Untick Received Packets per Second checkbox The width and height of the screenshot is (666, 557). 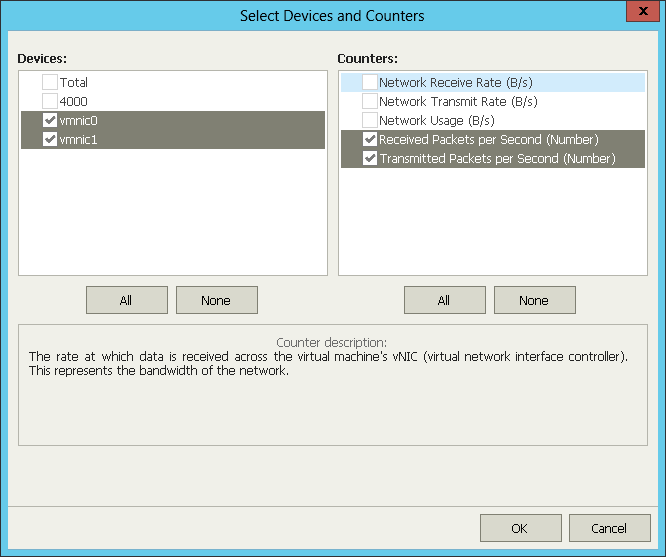370,139
